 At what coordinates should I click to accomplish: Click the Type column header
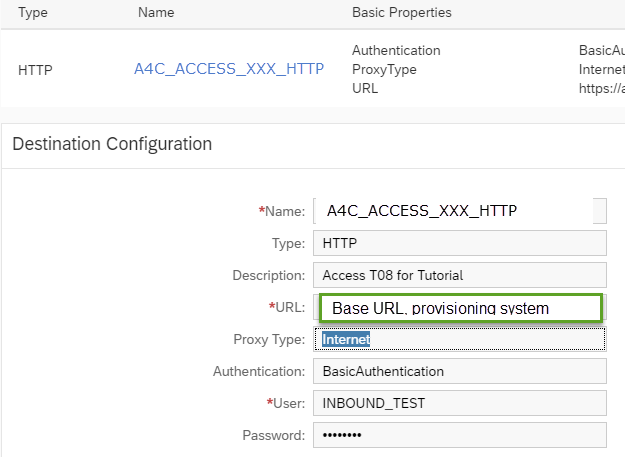[x=34, y=13]
